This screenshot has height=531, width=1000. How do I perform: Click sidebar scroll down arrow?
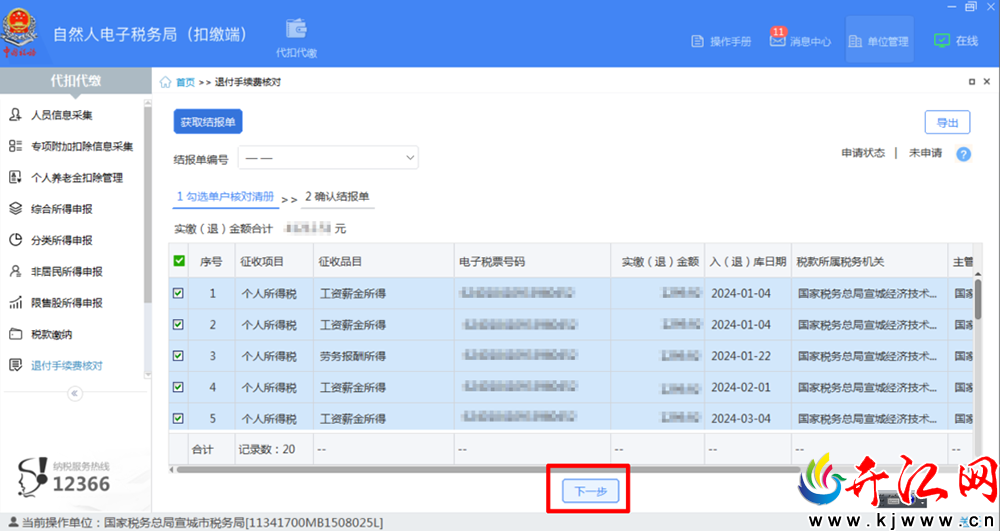(x=148, y=375)
